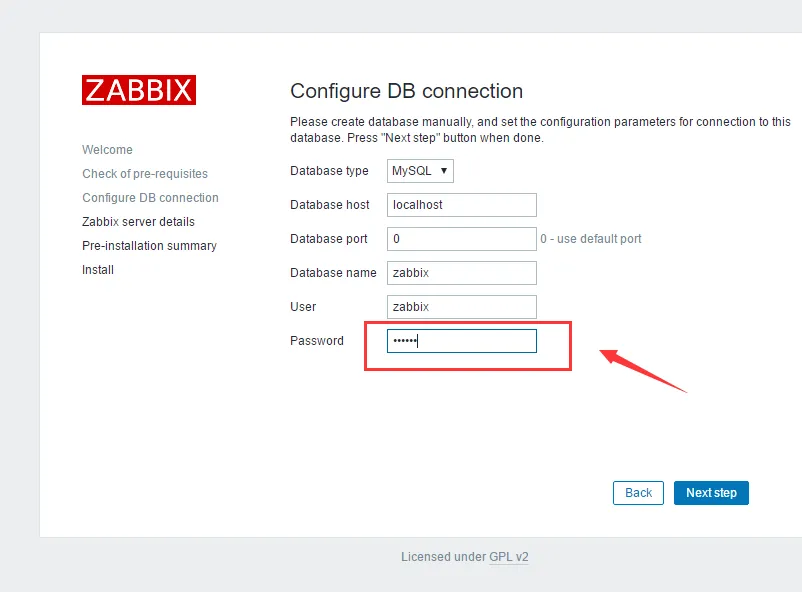This screenshot has width=802, height=592.
Task: Click the Password label text
Action: [x=317, y=341]
